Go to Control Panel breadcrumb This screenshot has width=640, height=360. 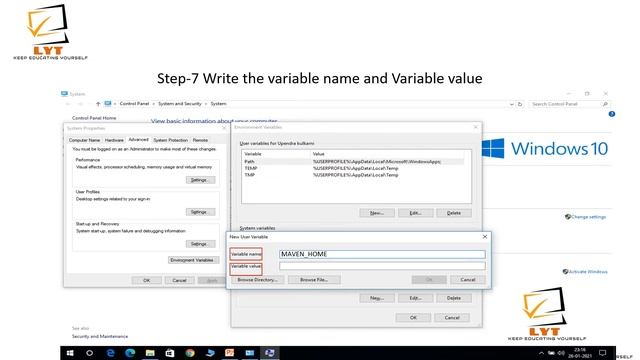[134, 104]
